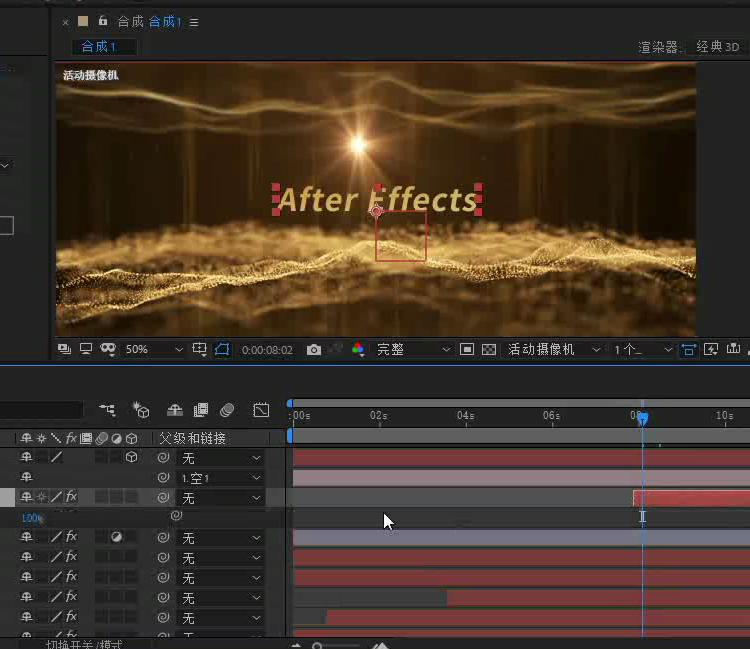The height and width of the screenshot is (649, 750).
Task: Click the 切换开关/模式 button
Action: point(85,644)
